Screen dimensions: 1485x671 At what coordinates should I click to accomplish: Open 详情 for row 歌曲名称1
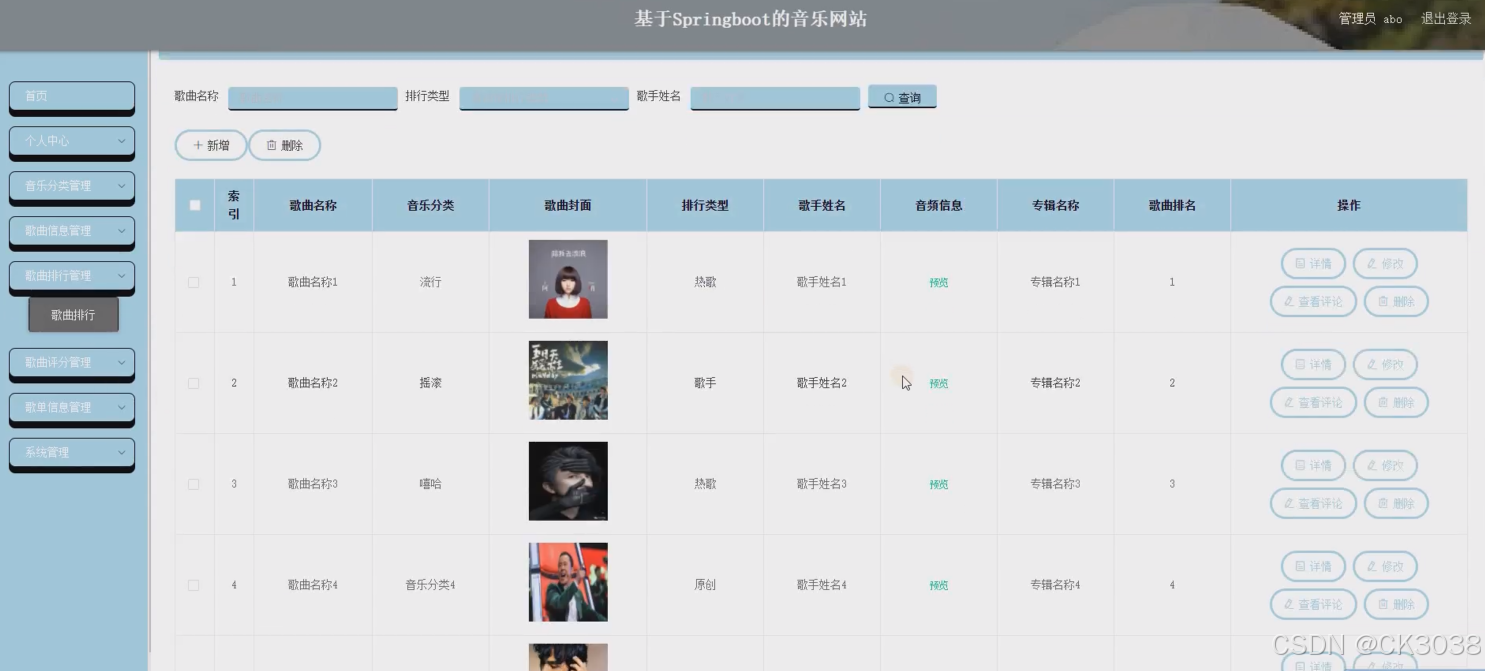point(1313,264)
